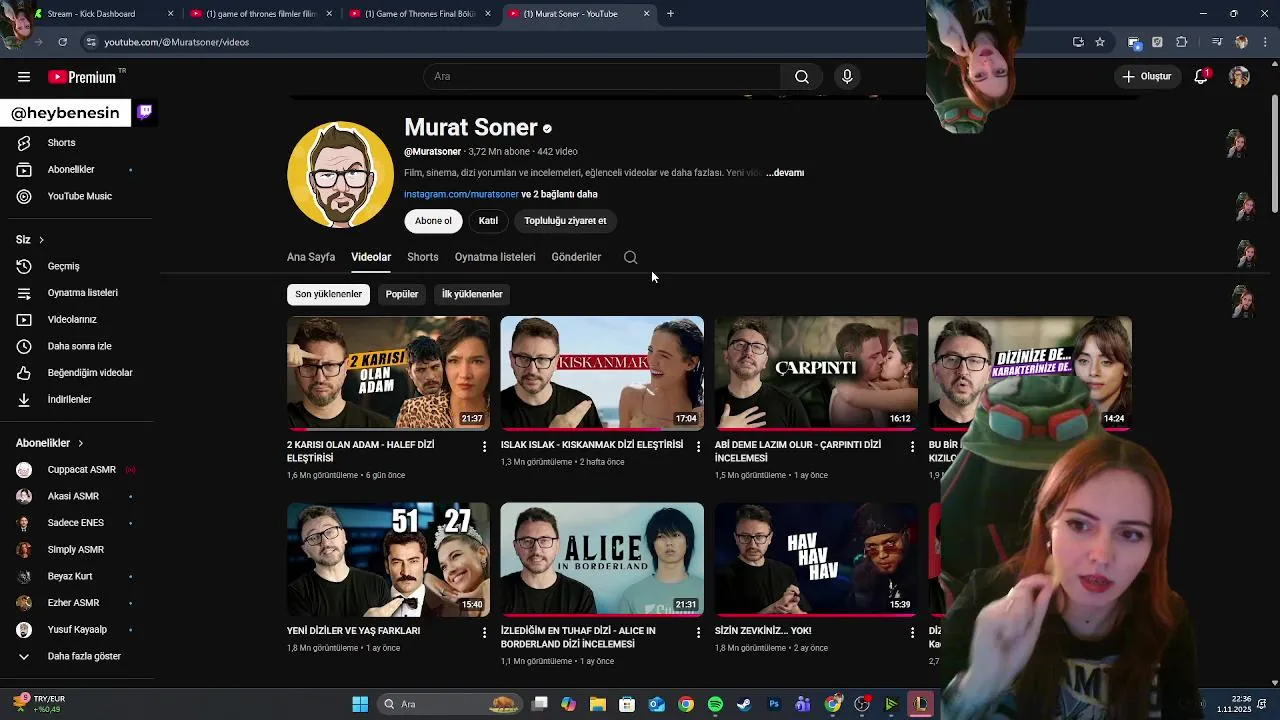Open instagram.com/muratsoner link
The width and height of the screenshot is (1280, 720).
[x=461, y=194]
